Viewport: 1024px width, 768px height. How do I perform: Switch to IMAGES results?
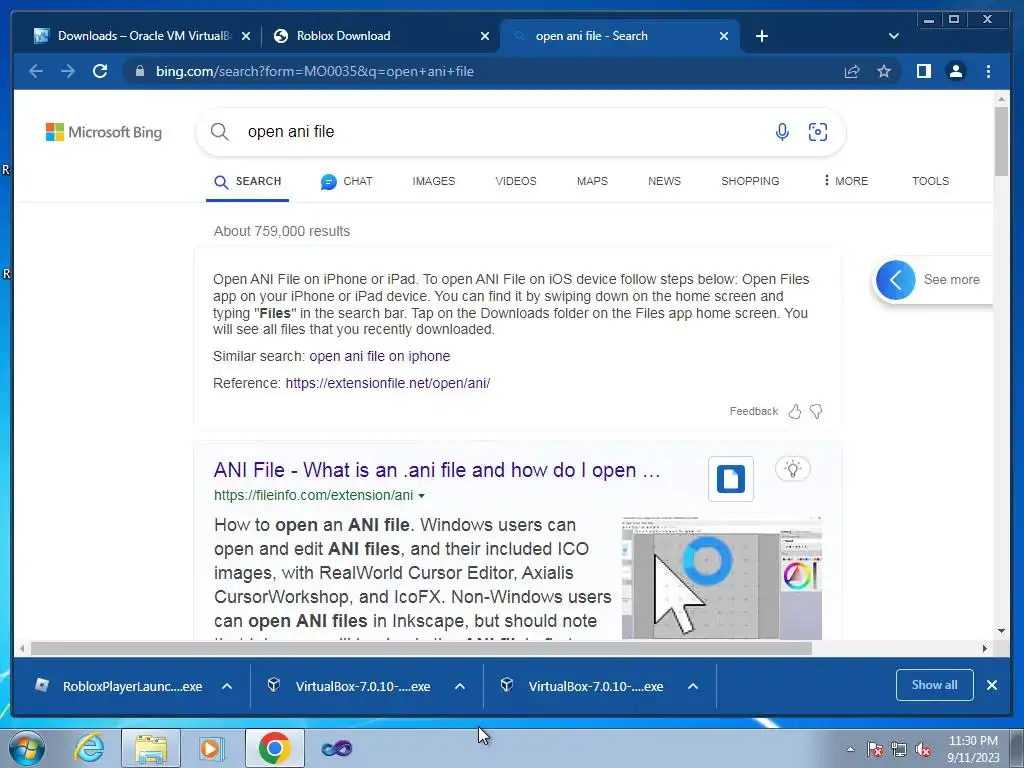coord(434,181)
